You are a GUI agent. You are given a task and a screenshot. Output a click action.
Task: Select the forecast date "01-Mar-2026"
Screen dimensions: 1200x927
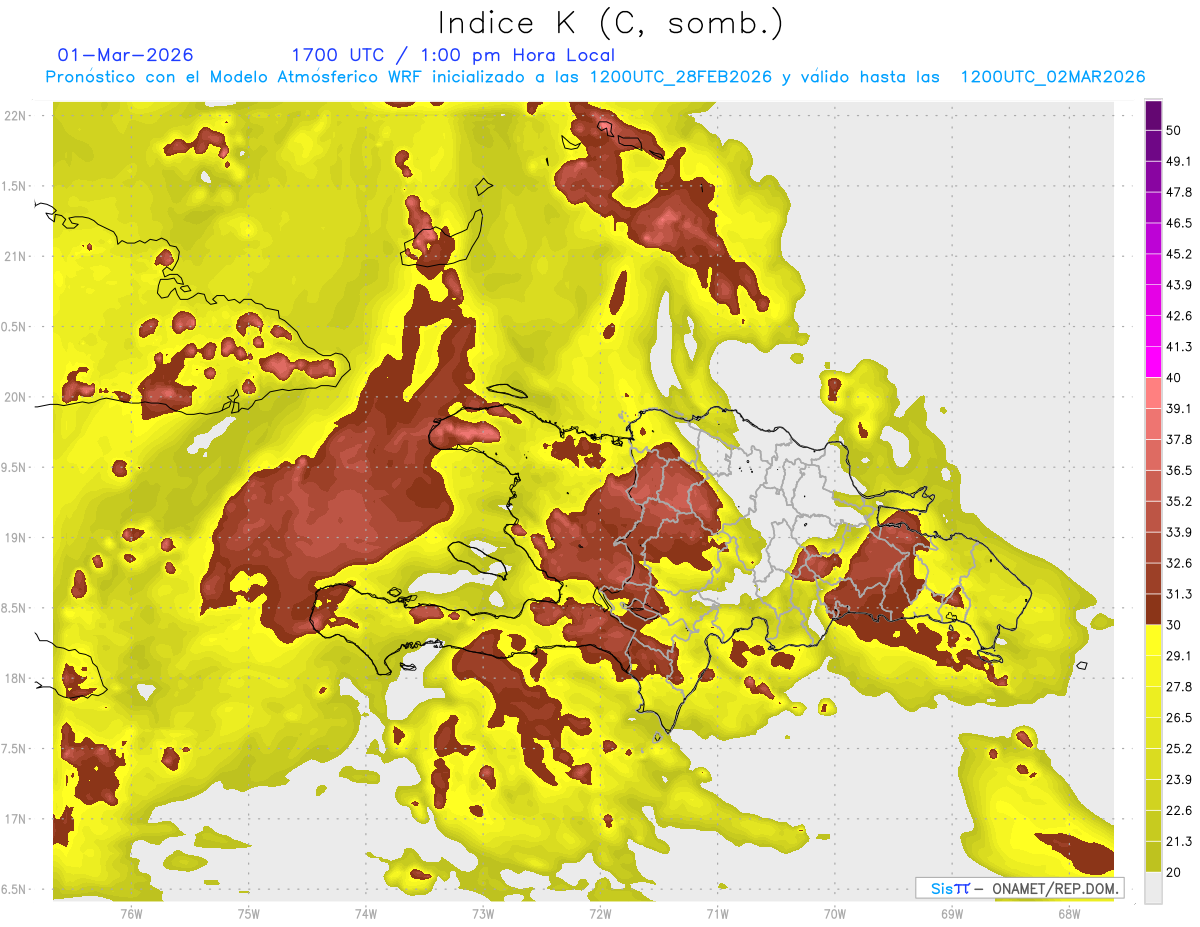[126, 55]
